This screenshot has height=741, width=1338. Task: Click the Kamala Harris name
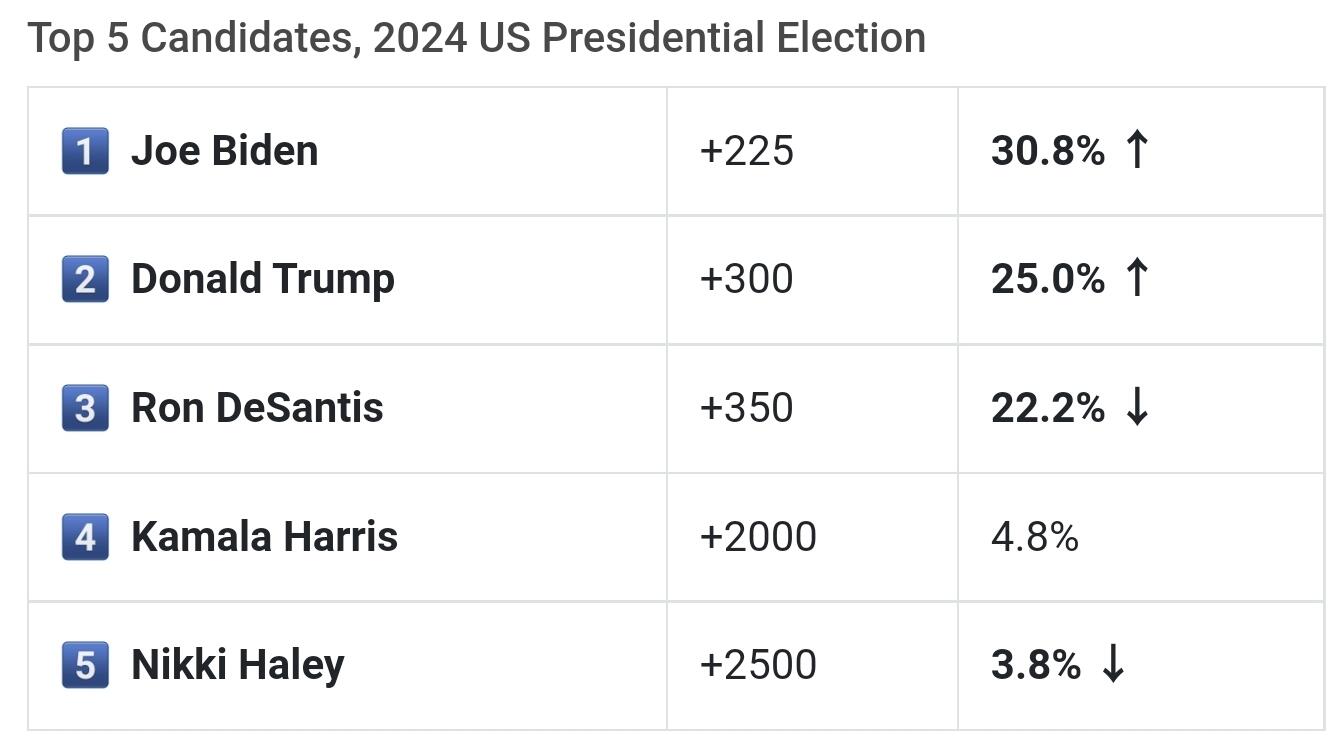coord(264,536)
